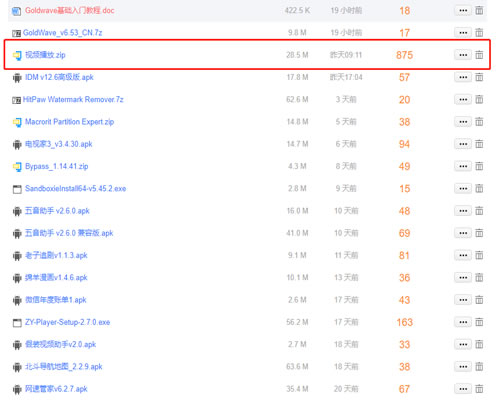Click the Bypass_1.14.41.zip file name
The height and width of the screenshot is (400, 500).
point(57,166)
